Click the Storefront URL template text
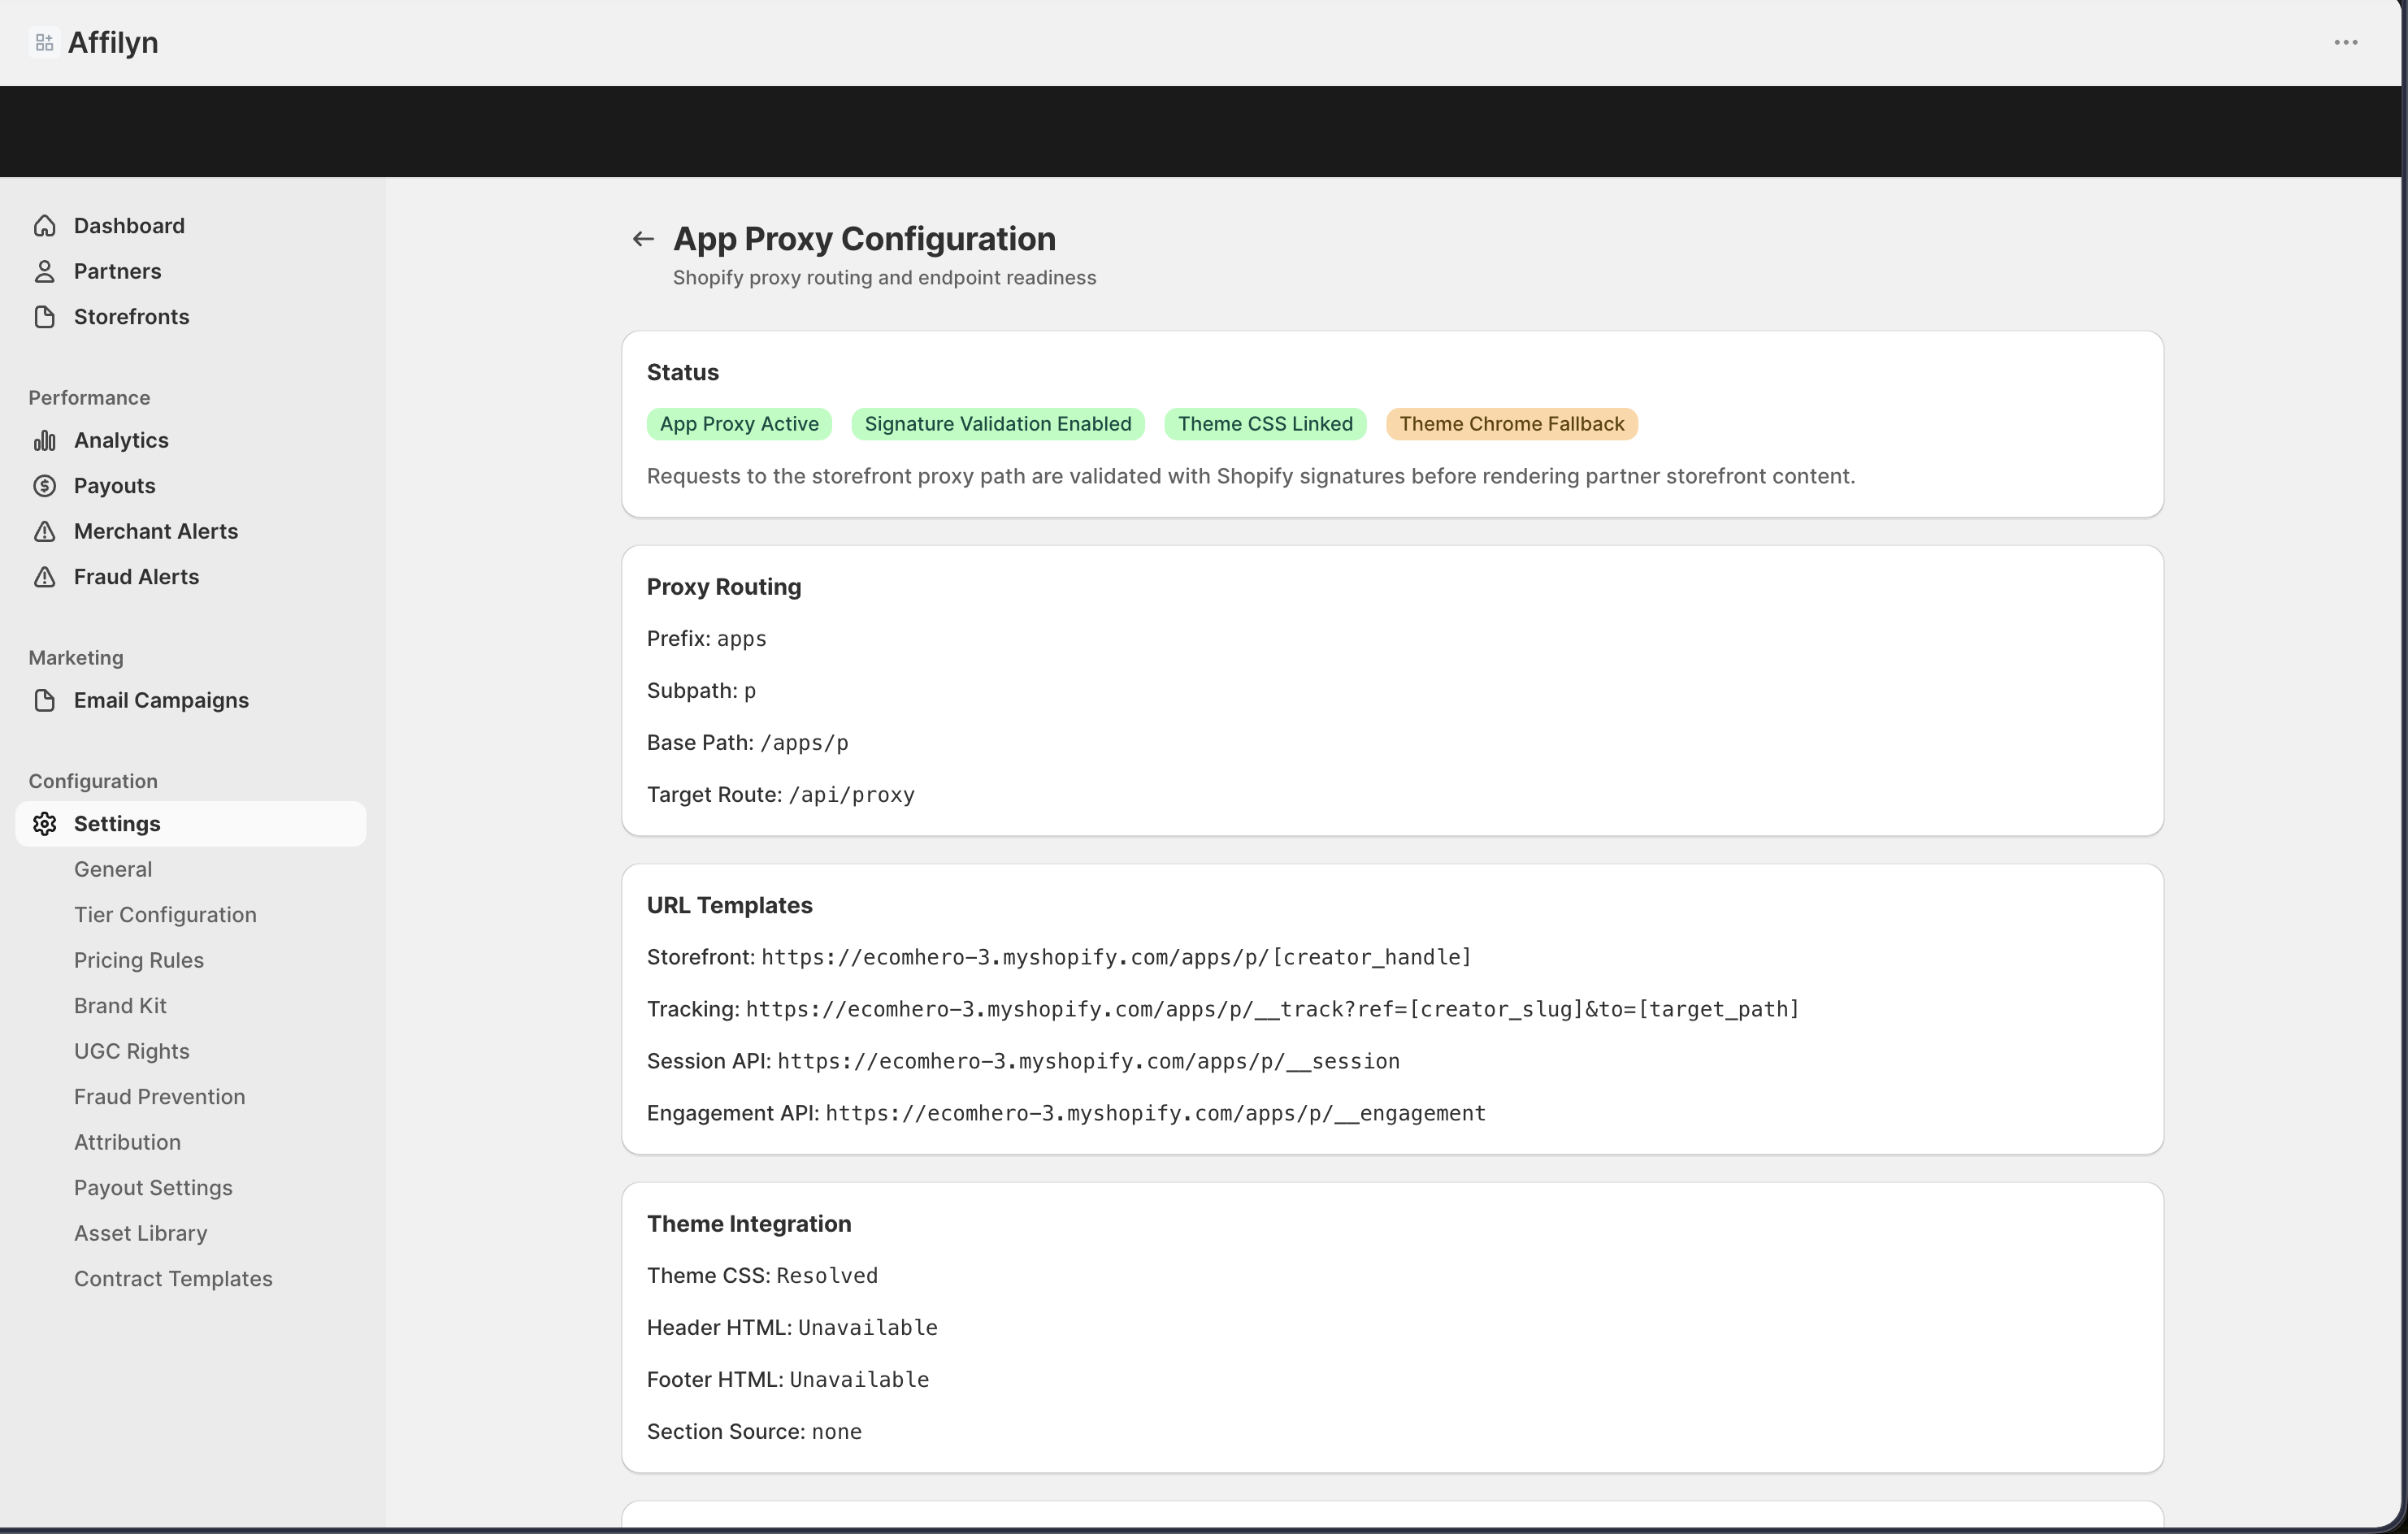The height and width of the screenshot is (1534, 2408). click(1117, 958)
